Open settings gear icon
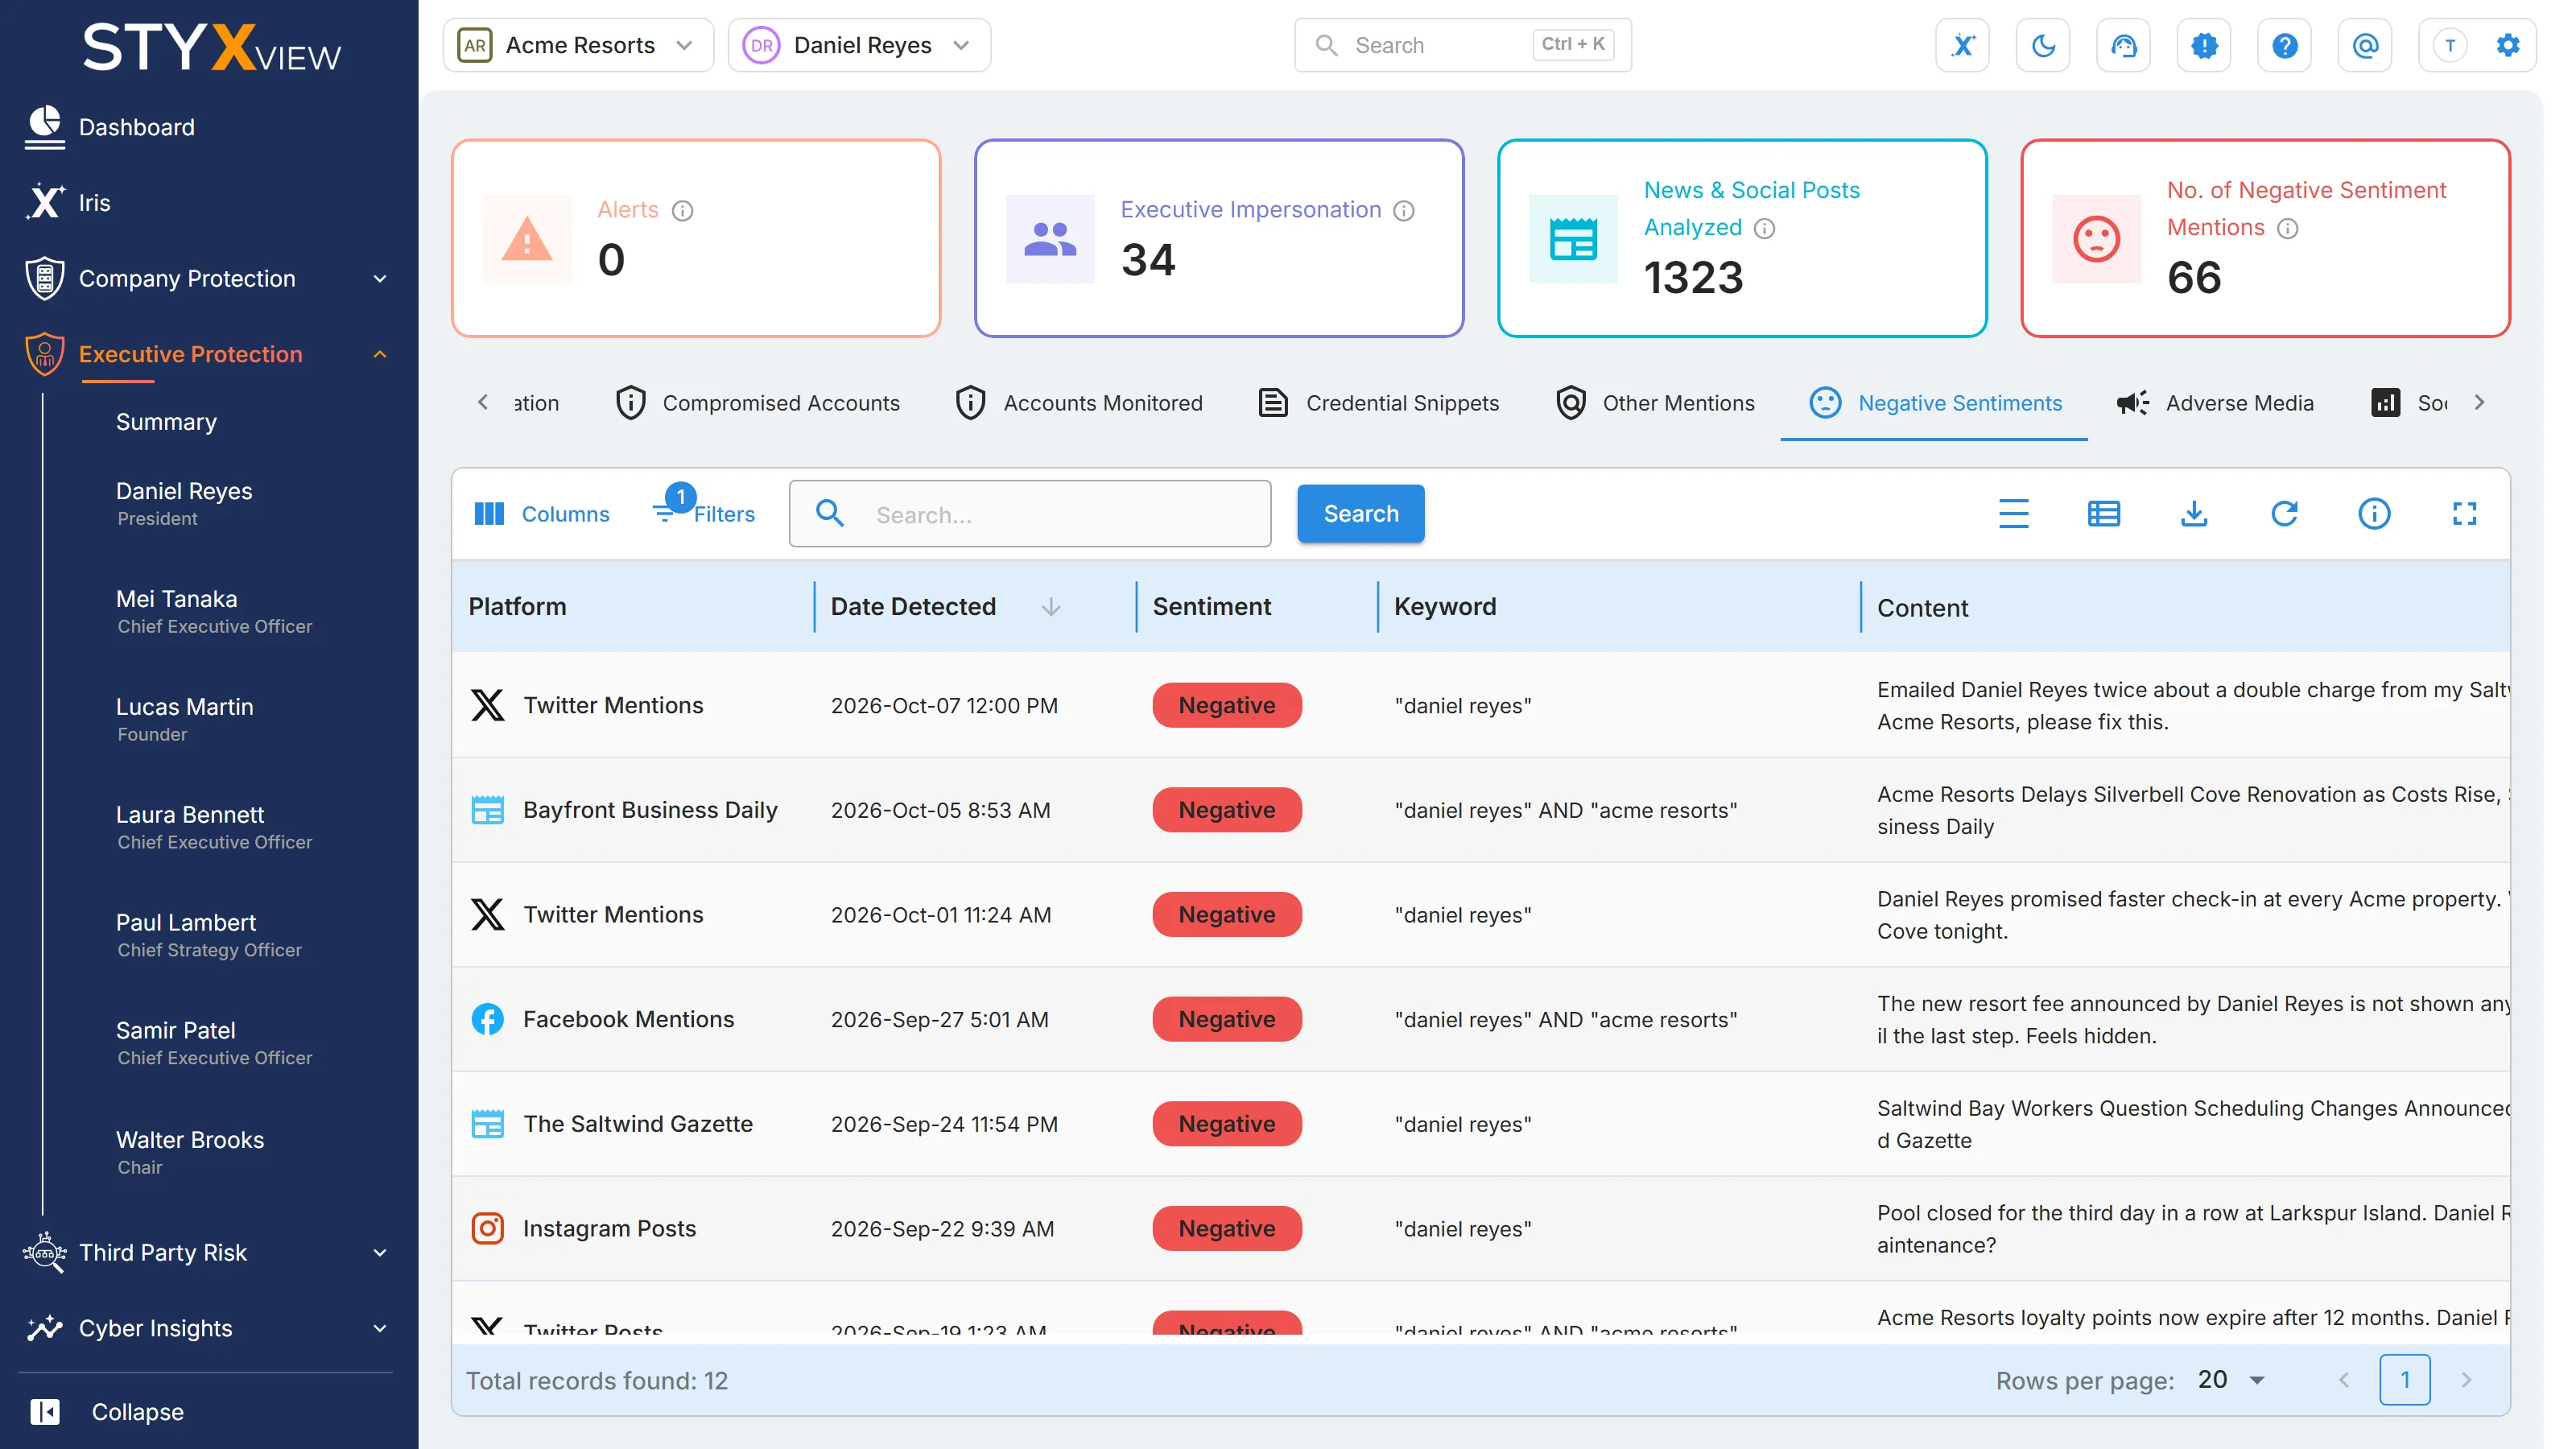The image size is (2576, 1449). [2507, 45]
